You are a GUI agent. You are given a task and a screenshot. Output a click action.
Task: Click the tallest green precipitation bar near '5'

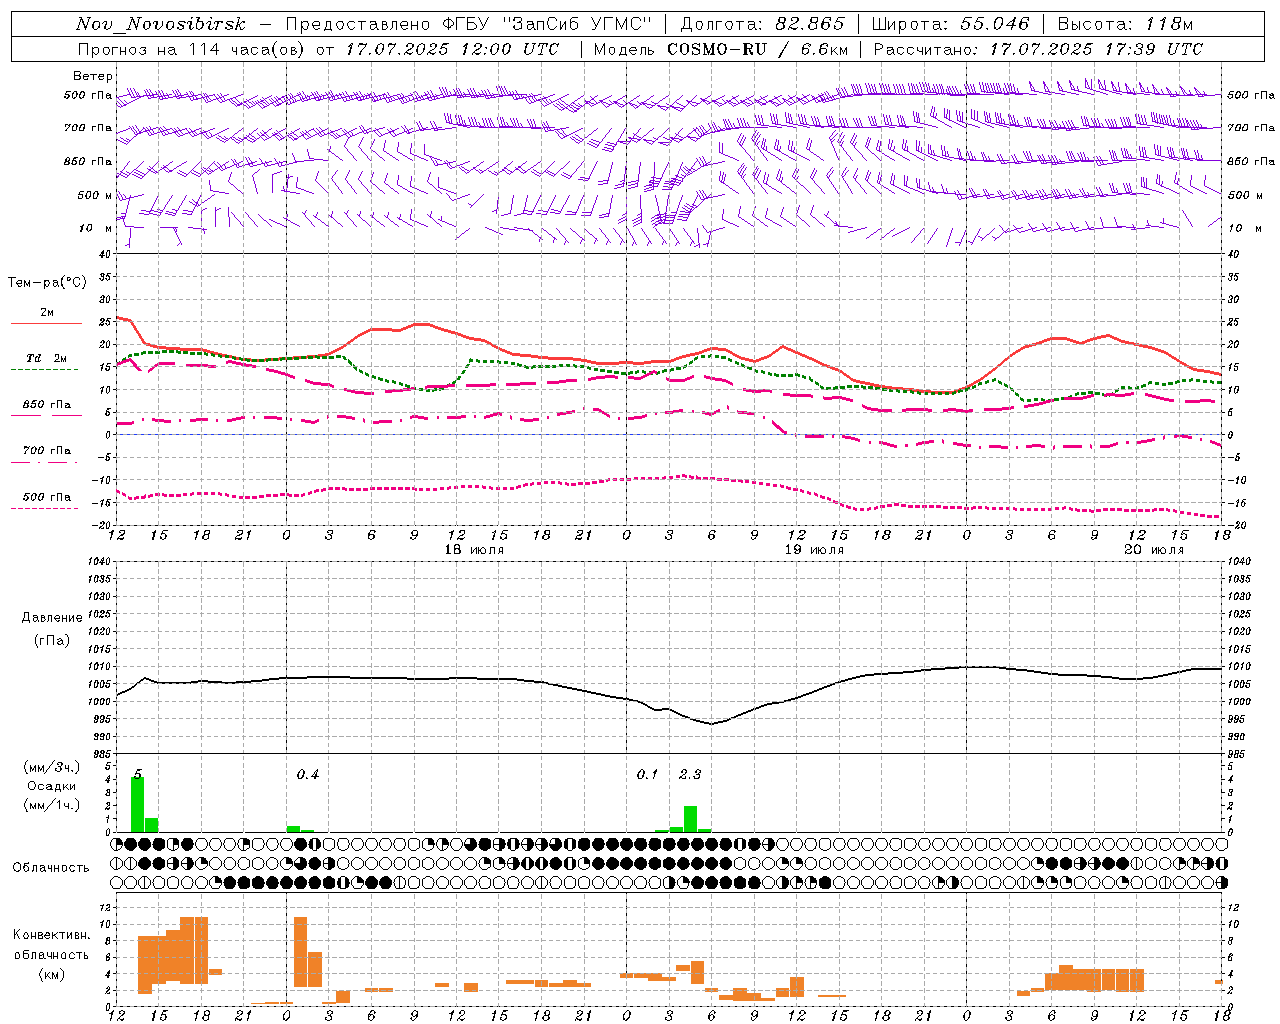click(138, 804)
